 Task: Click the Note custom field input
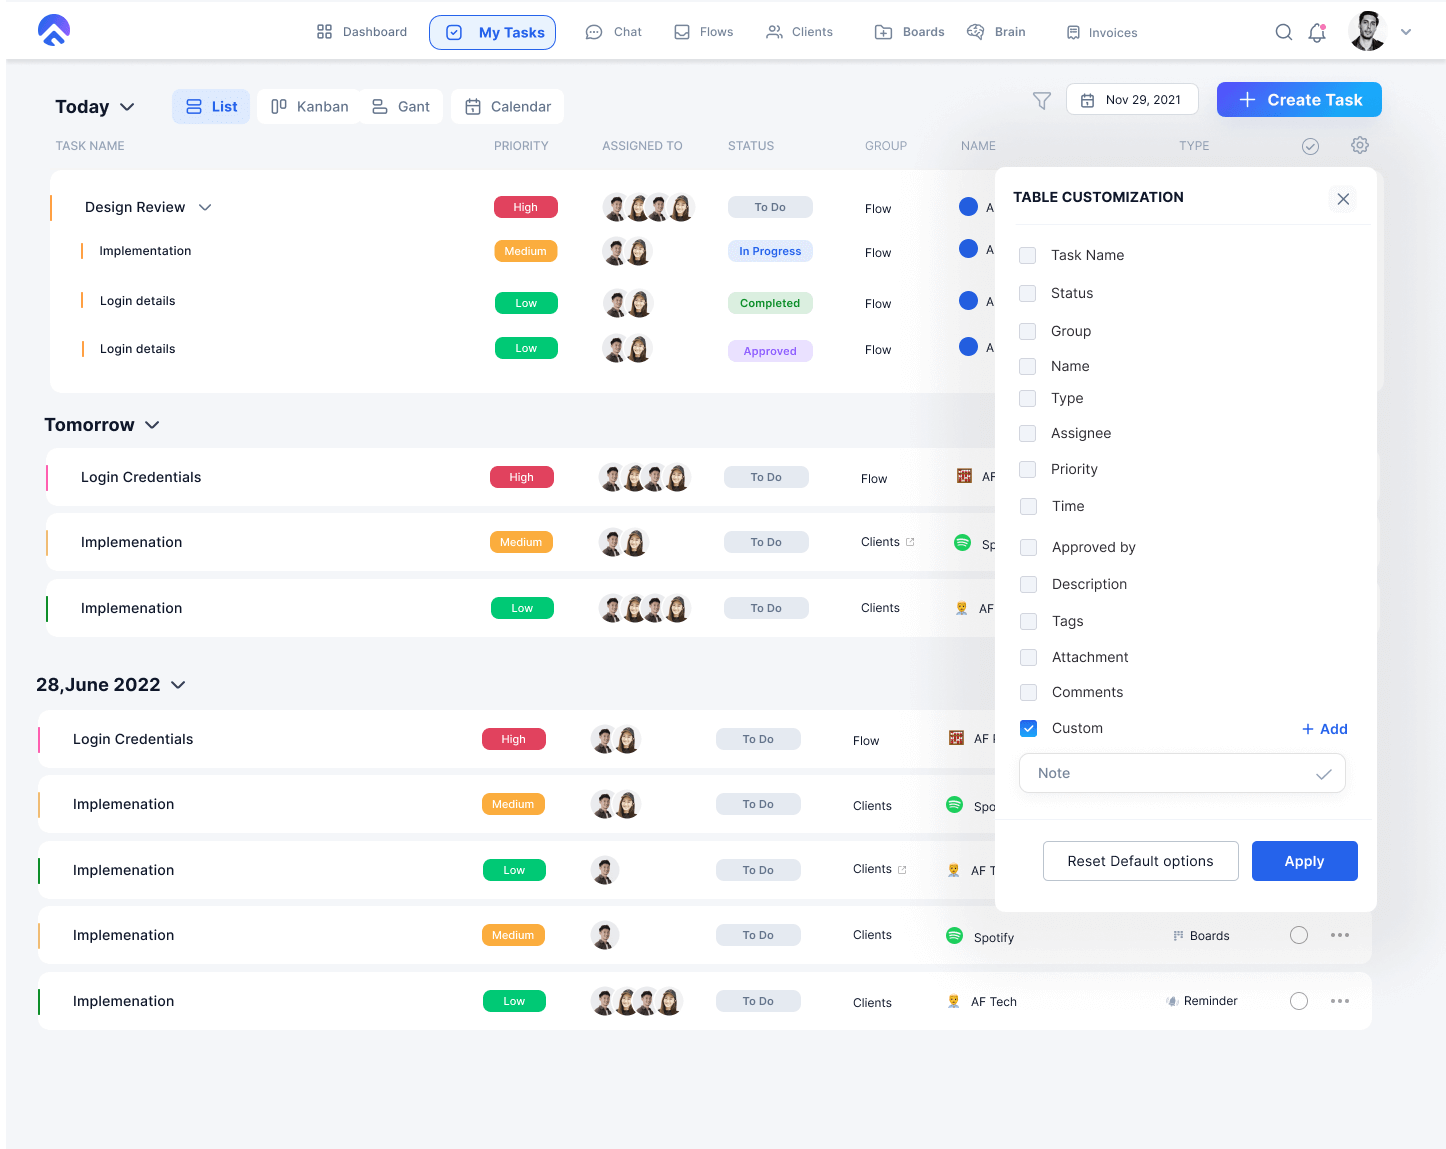[1182, 773]
